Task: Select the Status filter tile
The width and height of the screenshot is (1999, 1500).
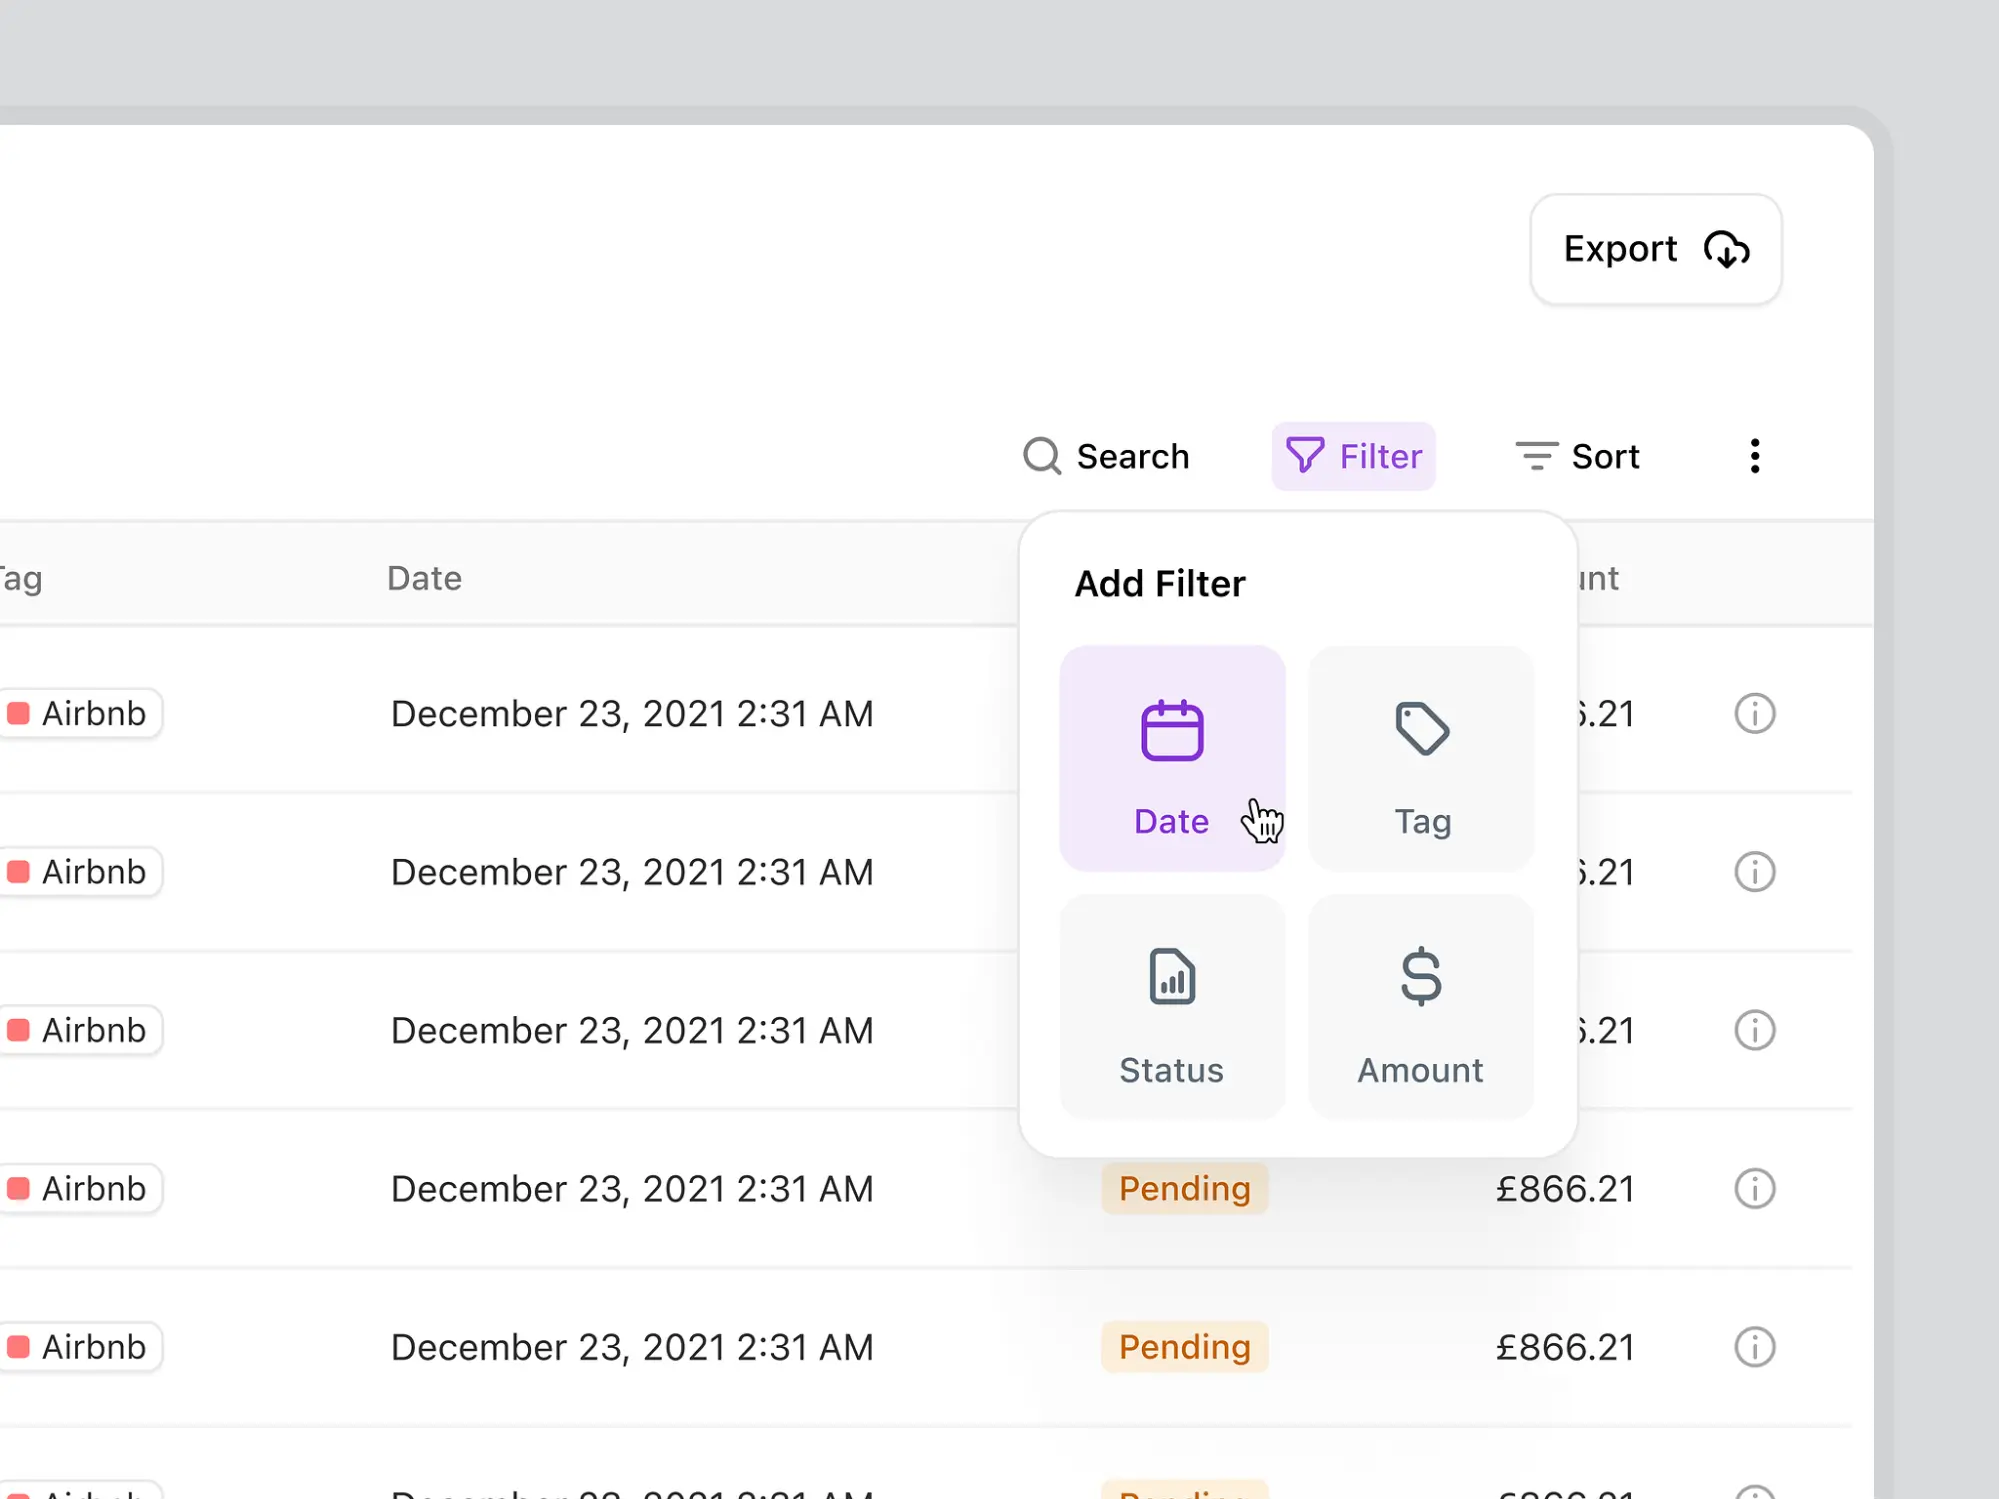Action: [x=1172, y=1007]
